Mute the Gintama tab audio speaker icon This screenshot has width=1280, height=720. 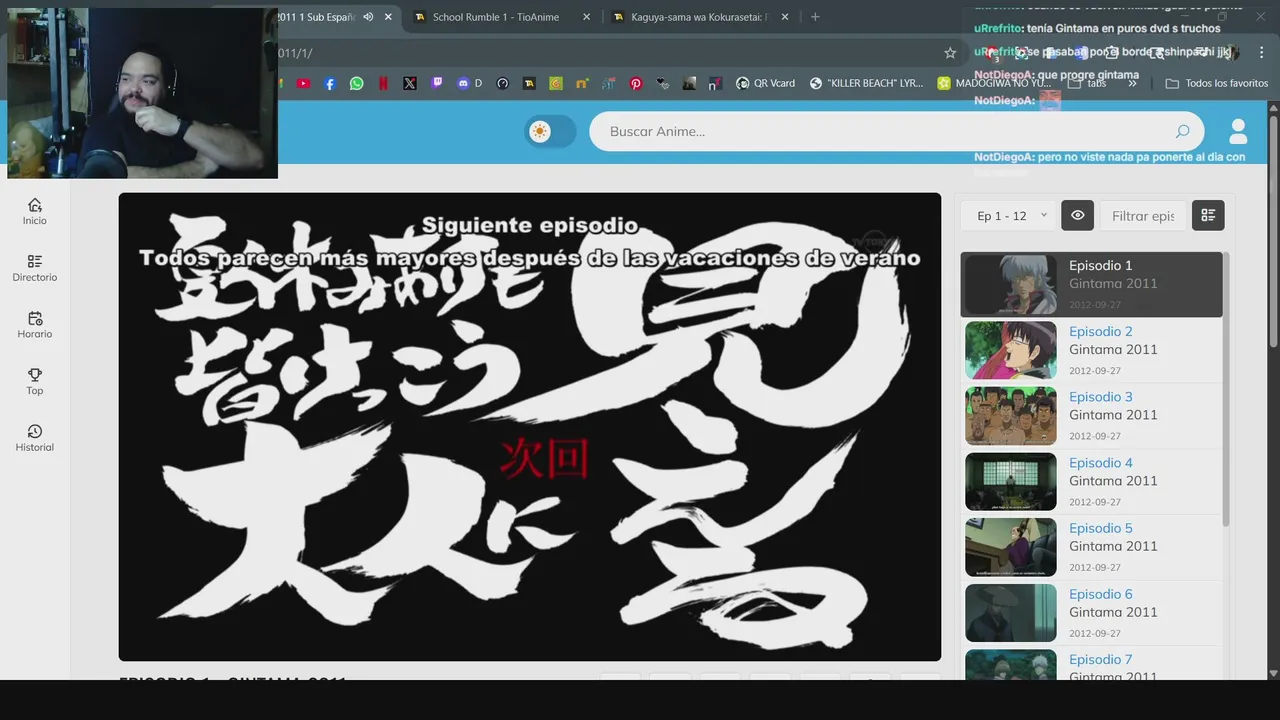[368, 17]
